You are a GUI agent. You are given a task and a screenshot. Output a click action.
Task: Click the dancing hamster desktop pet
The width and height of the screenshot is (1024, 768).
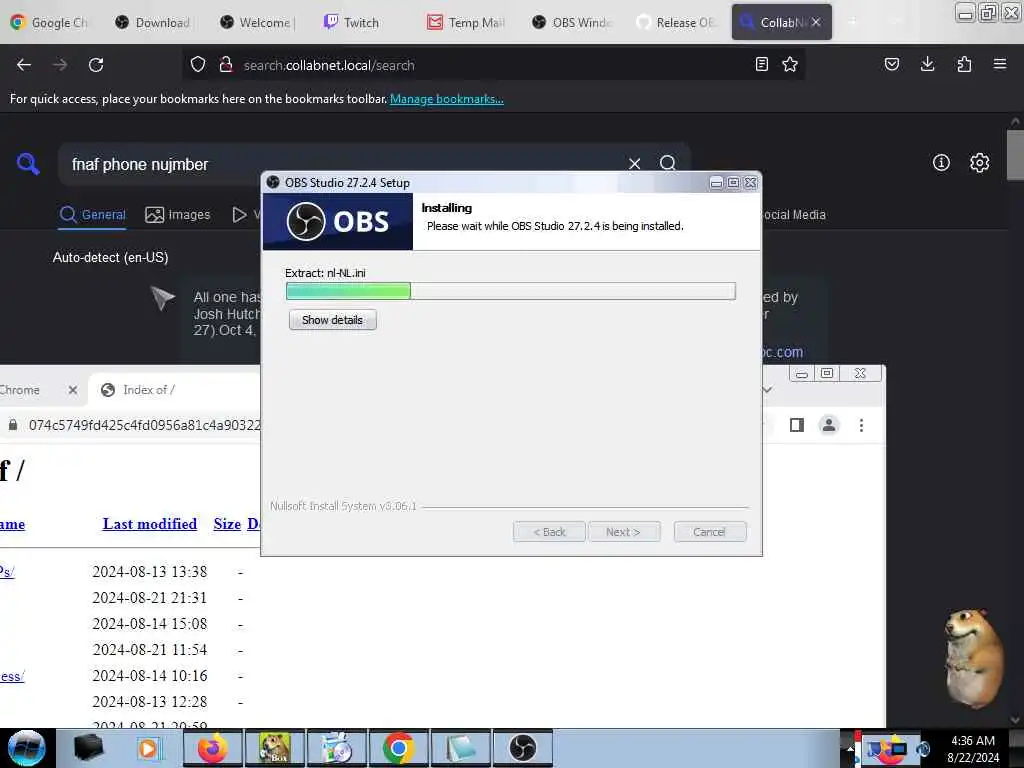point(974,658)
